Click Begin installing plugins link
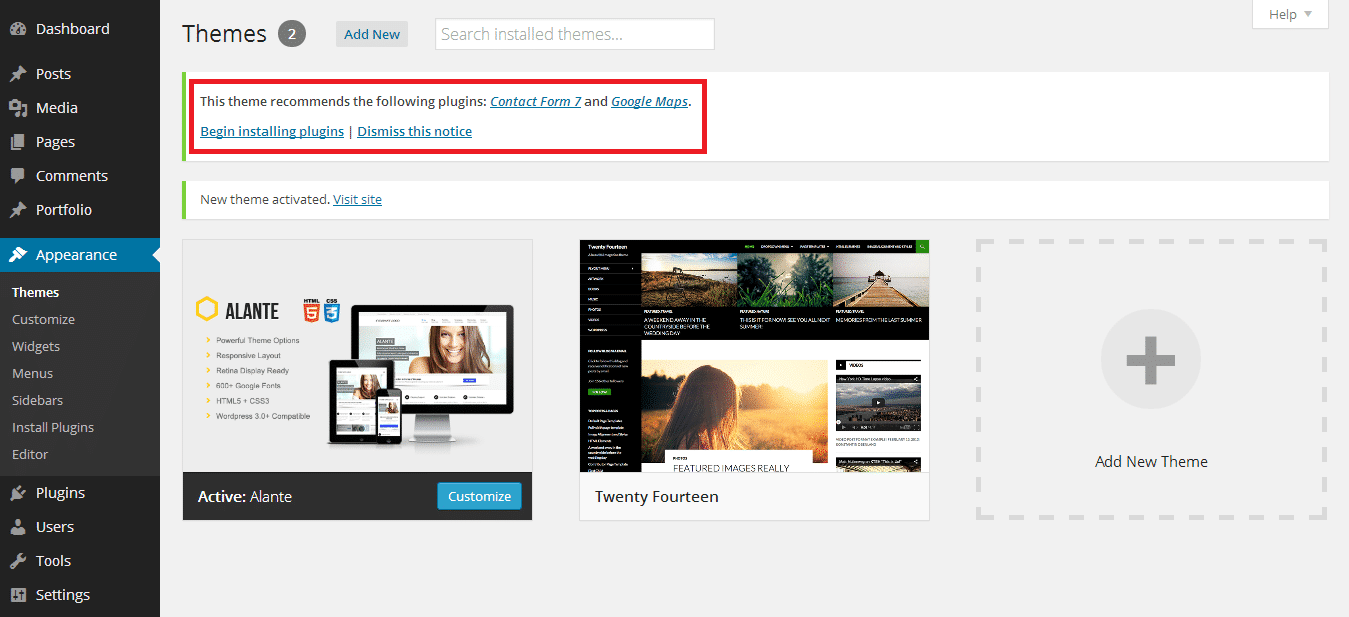 272,131
